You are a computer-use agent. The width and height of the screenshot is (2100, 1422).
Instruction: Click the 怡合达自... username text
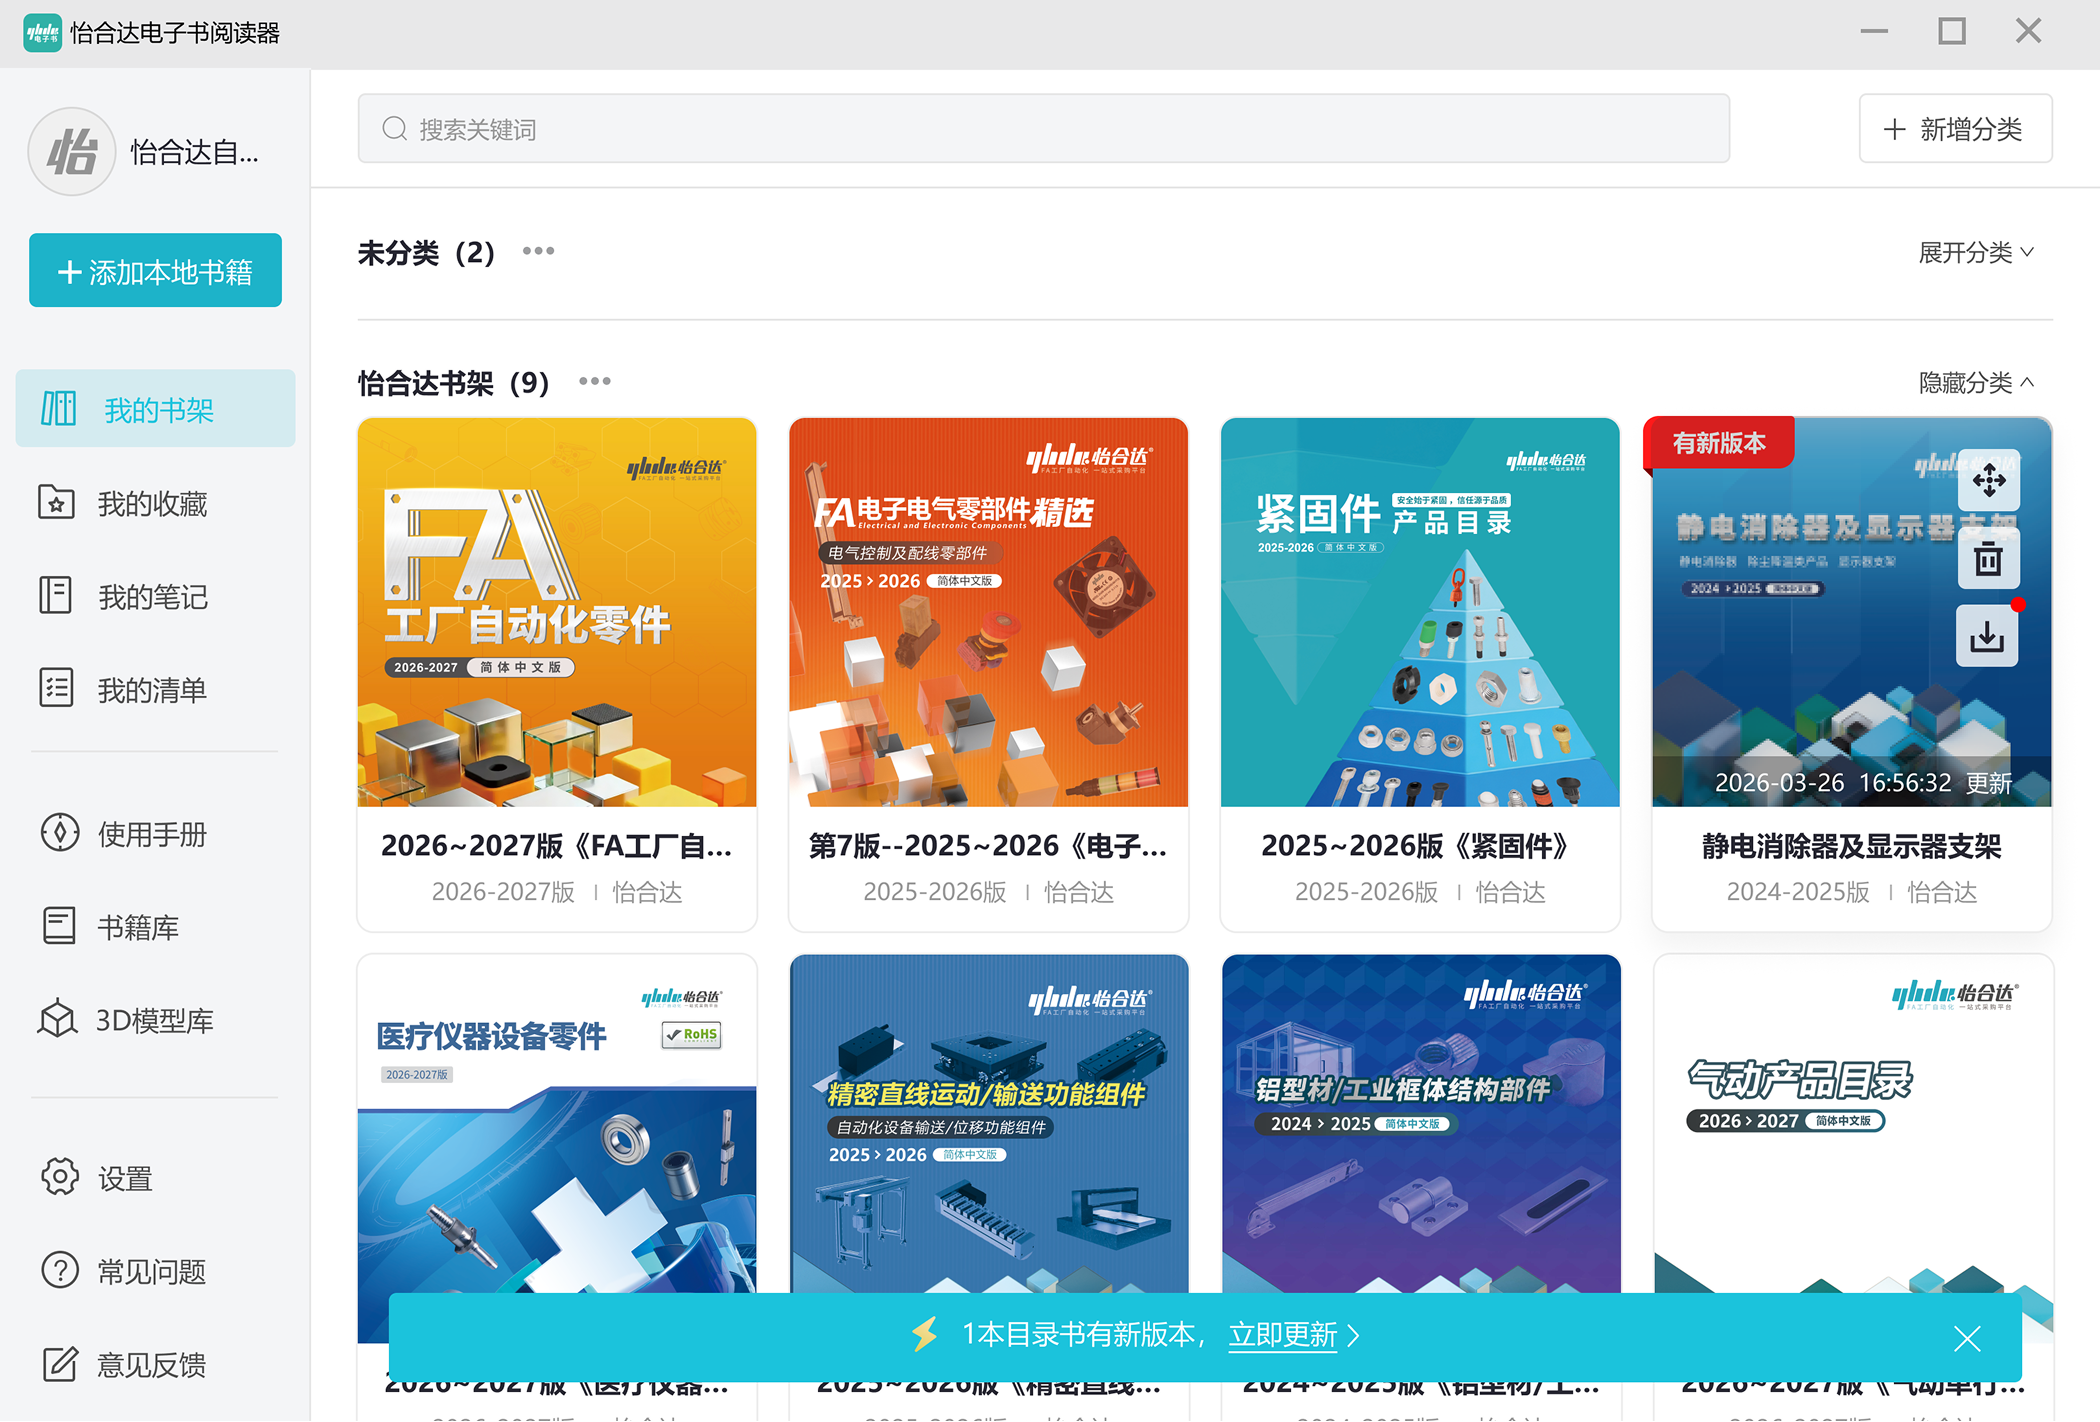click(x=195, y=152)
